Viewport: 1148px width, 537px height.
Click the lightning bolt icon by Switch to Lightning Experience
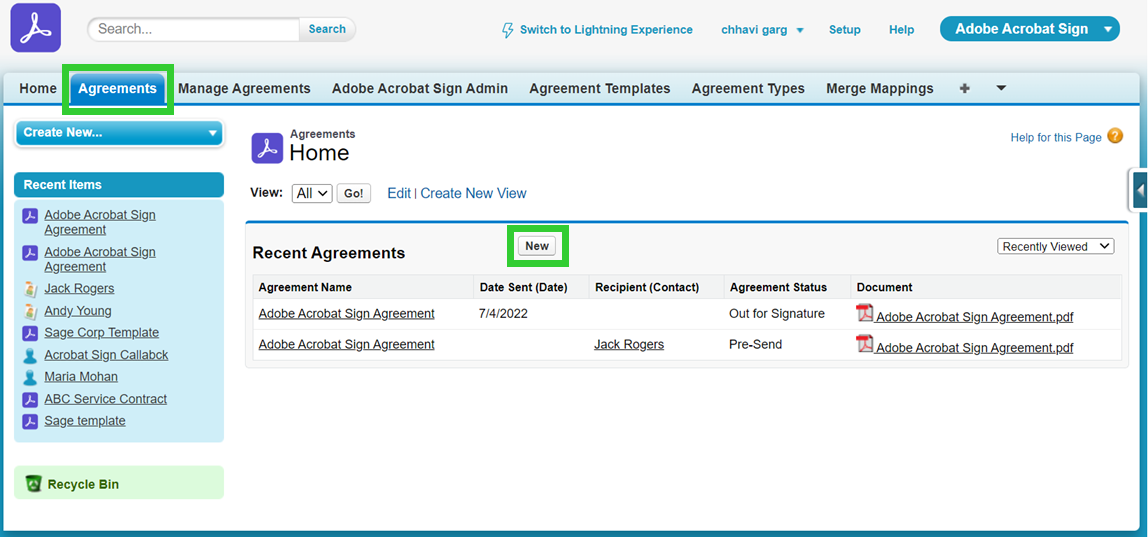(x=507, y=30)
